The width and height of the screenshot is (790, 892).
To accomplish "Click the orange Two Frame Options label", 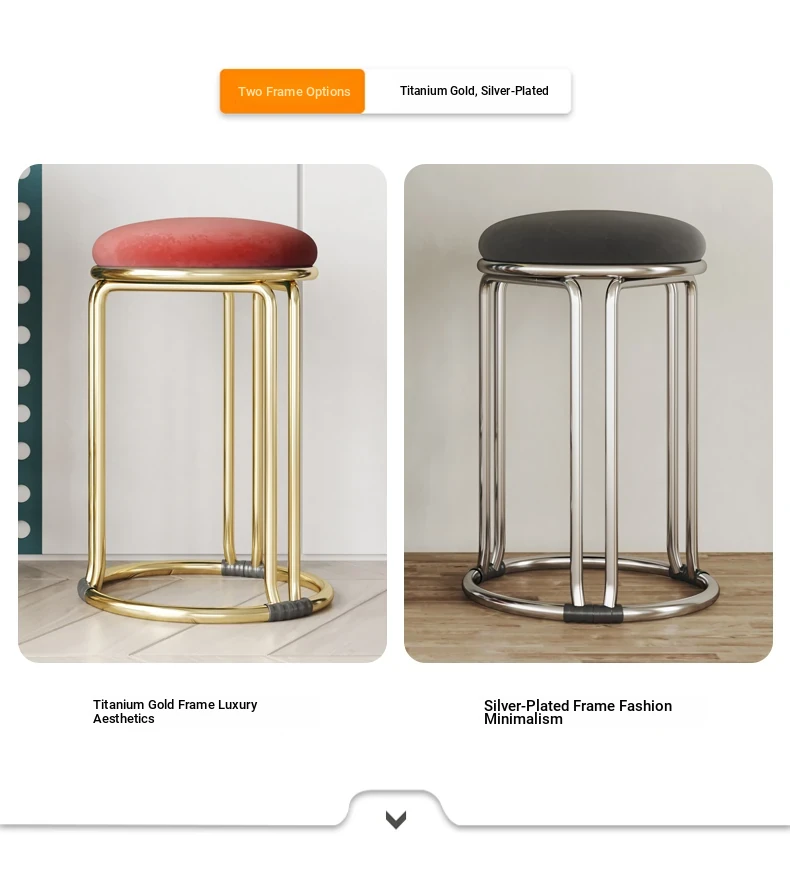I will (292, 92).
